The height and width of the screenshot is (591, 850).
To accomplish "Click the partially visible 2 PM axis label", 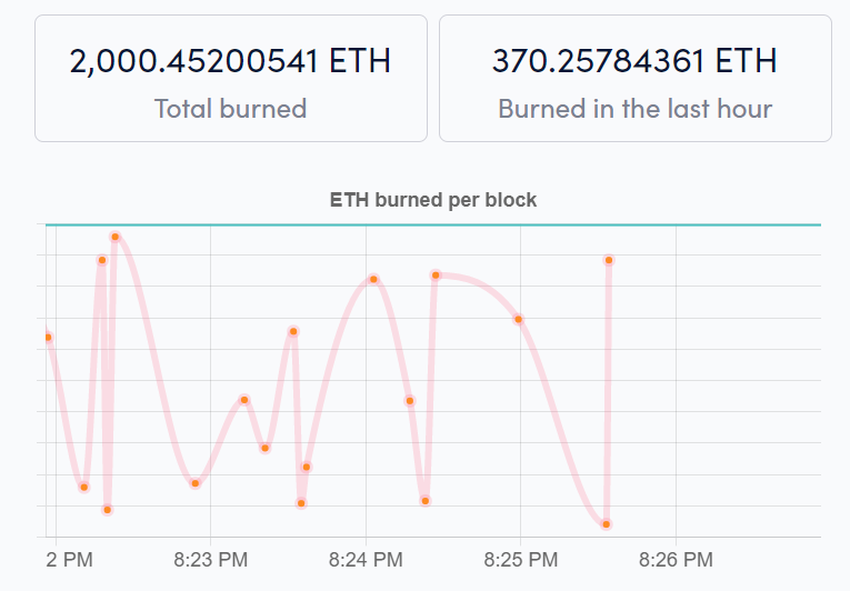I will click(x=69, y=560).
